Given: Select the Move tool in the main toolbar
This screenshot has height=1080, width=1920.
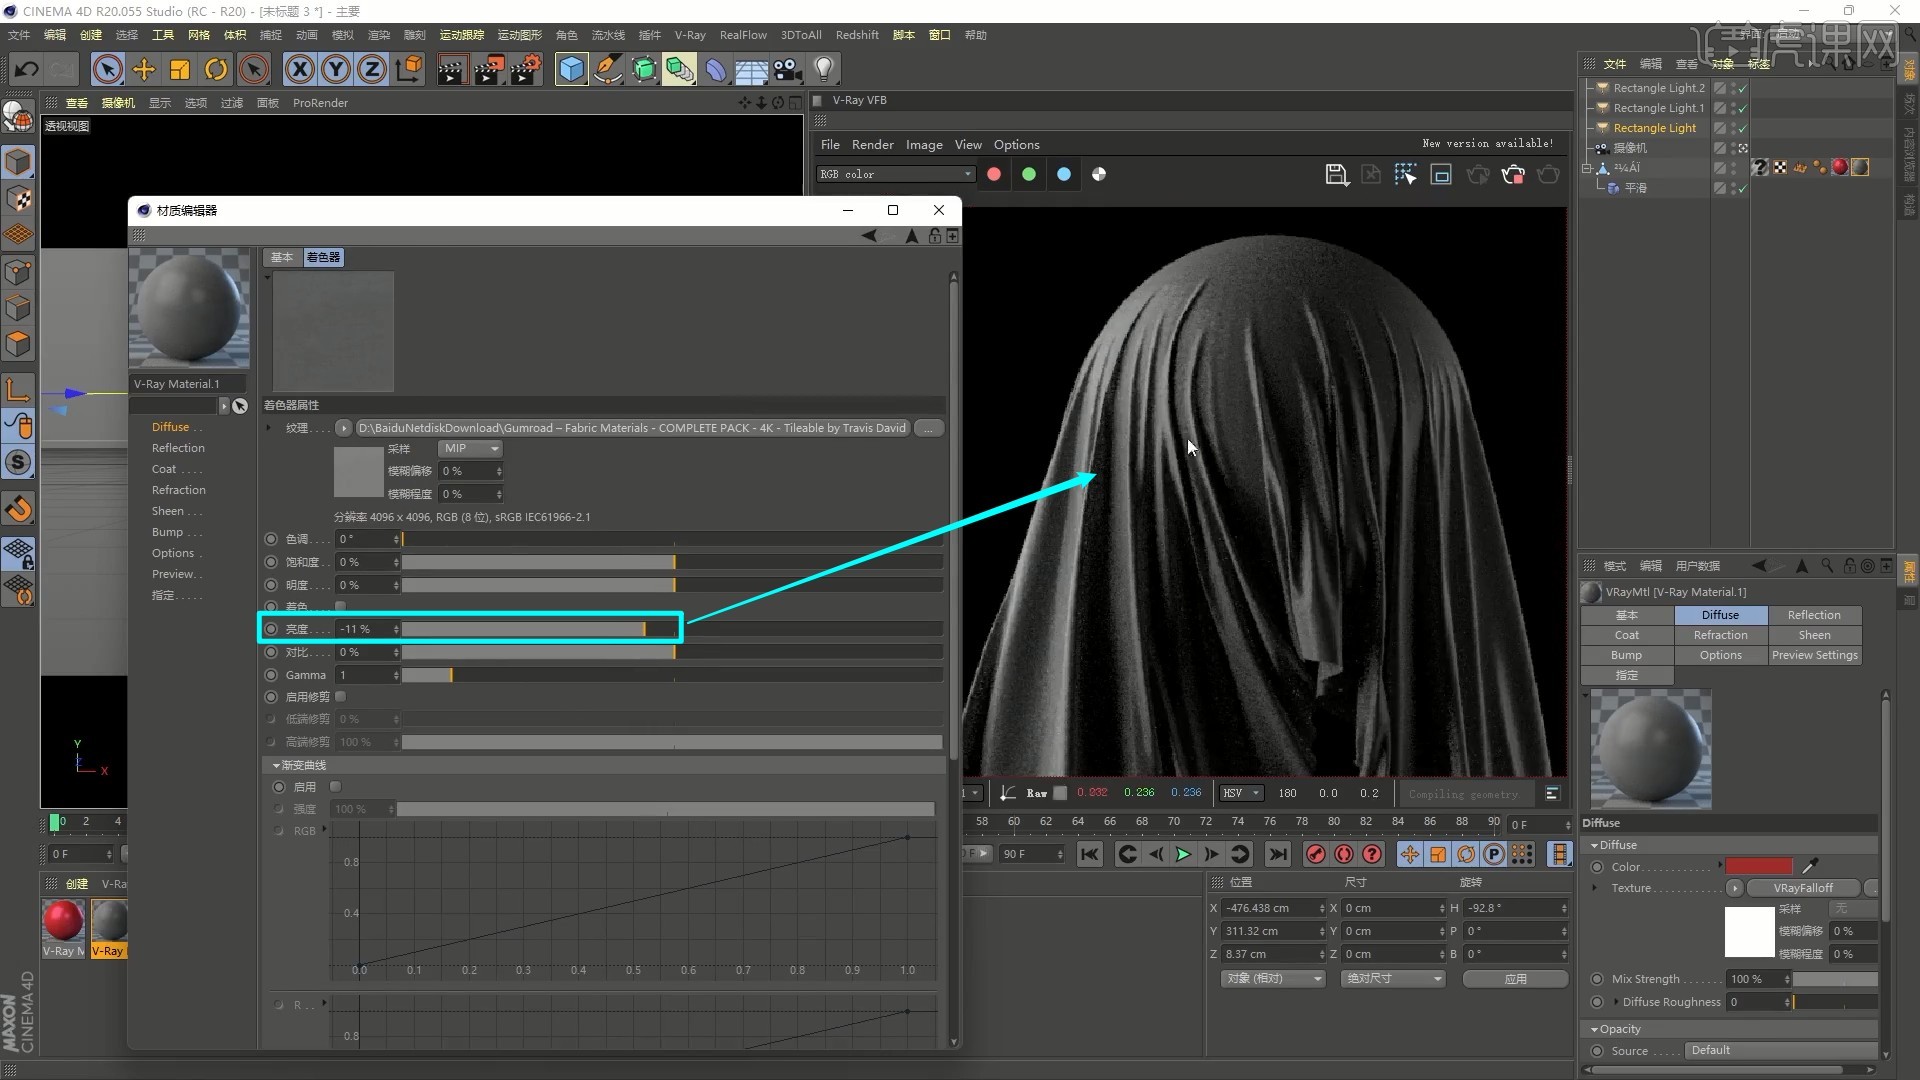Looking at the screenshot, I should coord(144,69).
